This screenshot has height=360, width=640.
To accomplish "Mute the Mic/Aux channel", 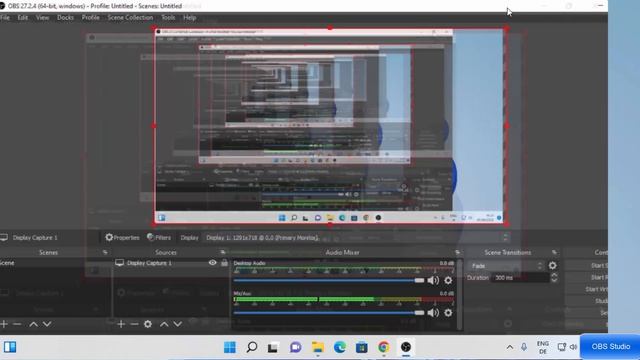I will [433, 313].
